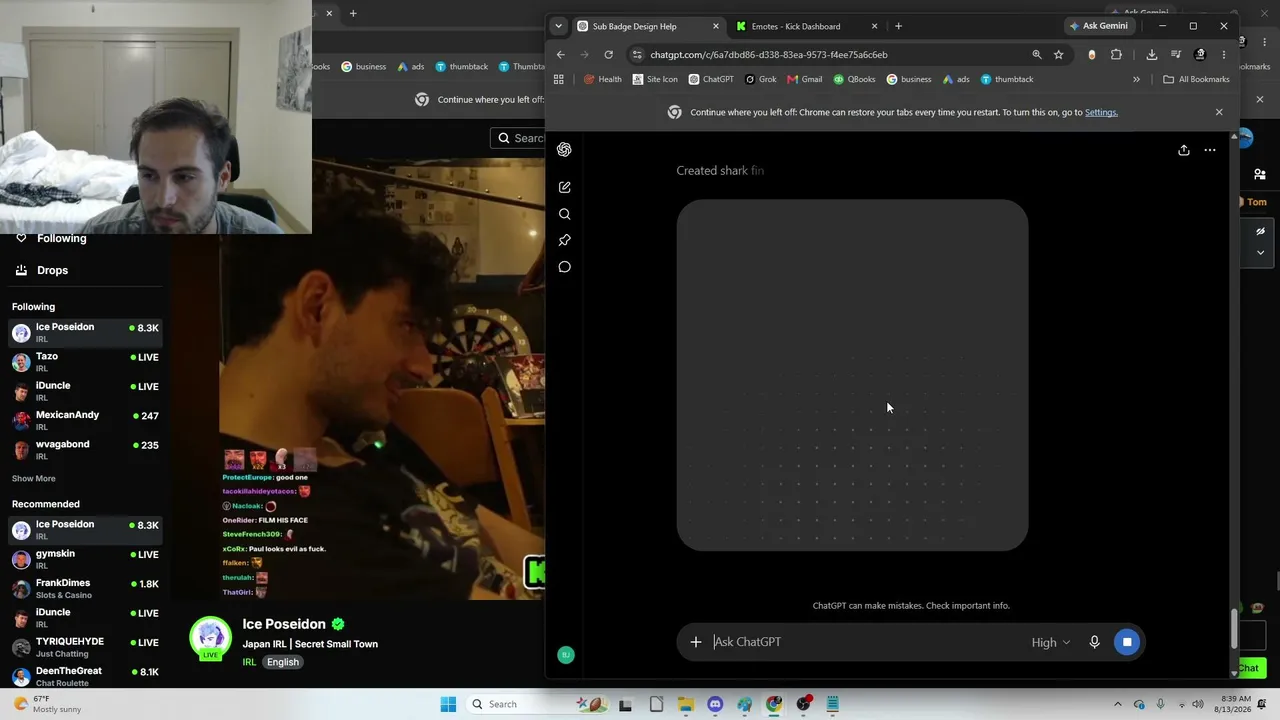
Task: Start a new chat with the compose icon
Action: [564, 187]
